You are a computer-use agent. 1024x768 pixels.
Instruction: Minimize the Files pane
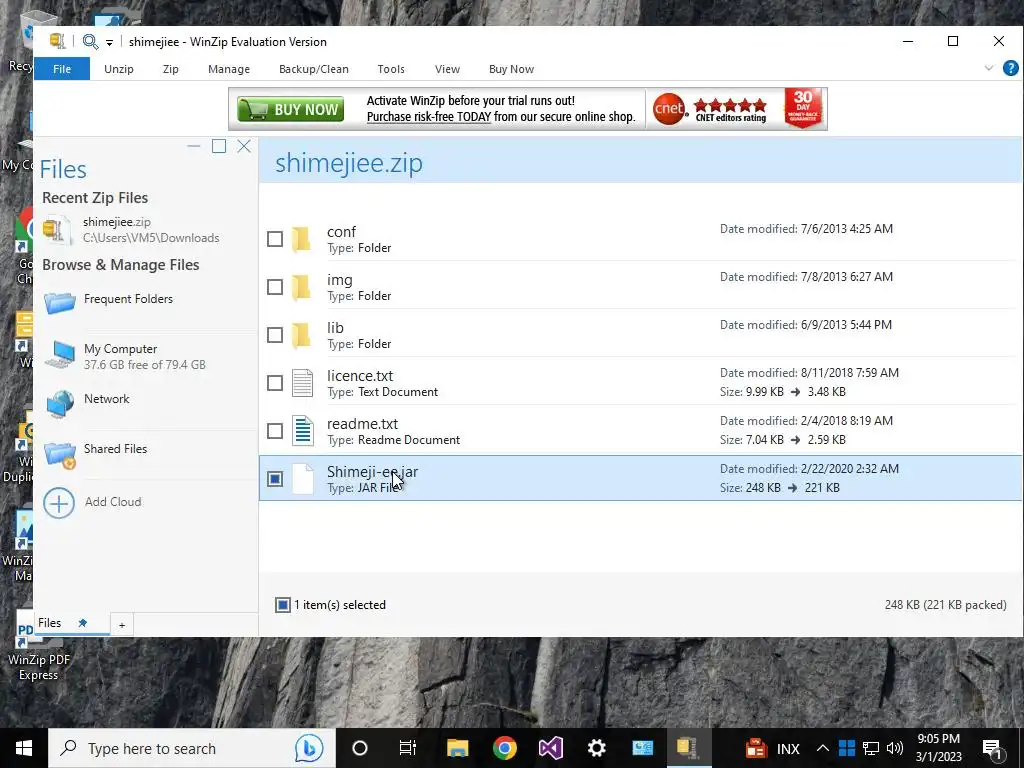pos(193,146)
